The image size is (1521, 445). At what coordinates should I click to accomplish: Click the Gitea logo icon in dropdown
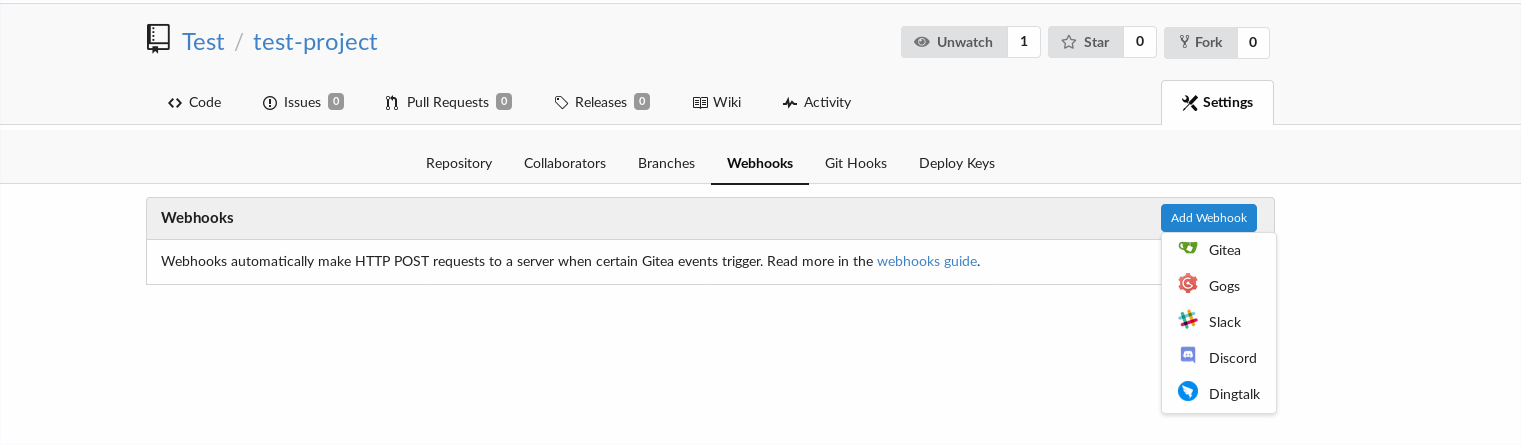point(1188,250)
